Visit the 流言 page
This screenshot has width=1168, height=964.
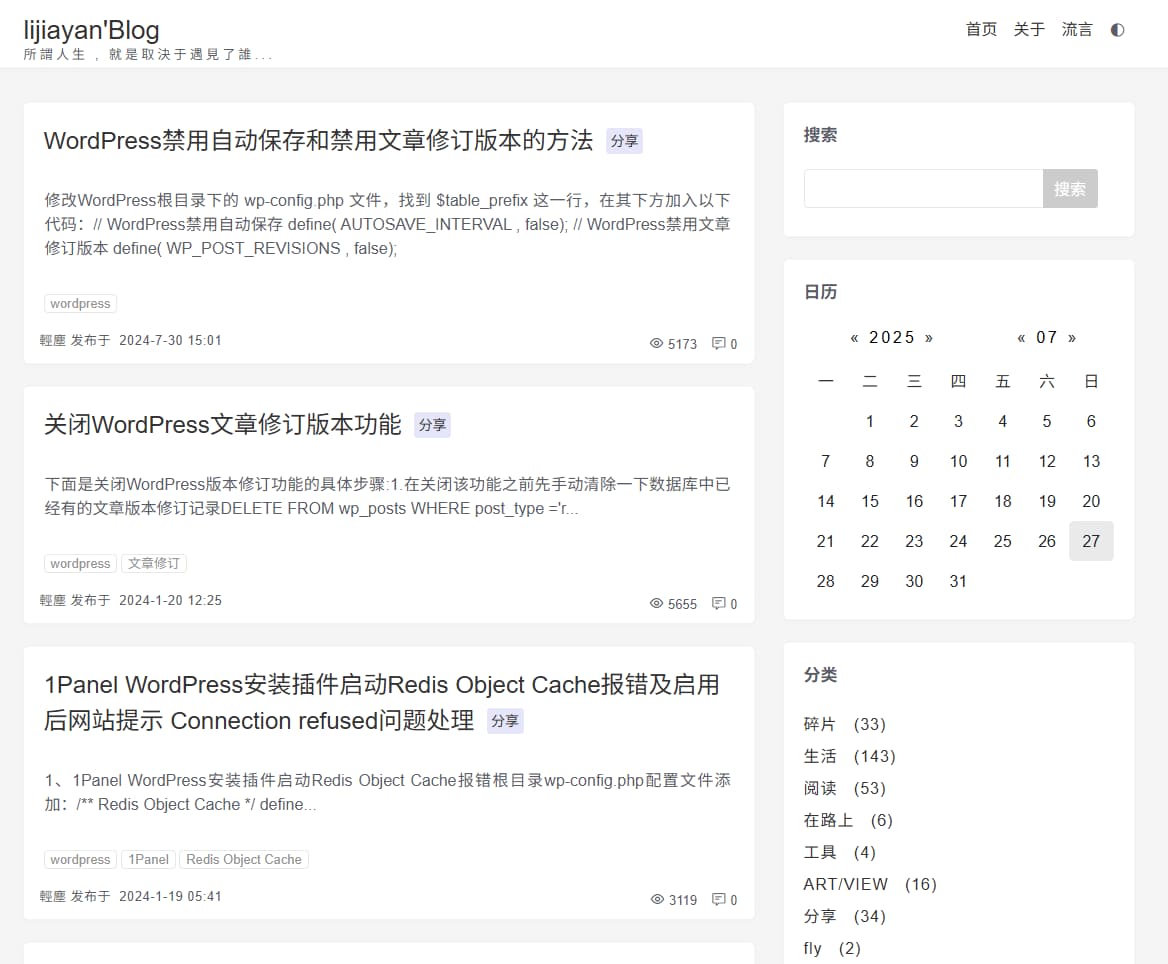coord(1076,30)
